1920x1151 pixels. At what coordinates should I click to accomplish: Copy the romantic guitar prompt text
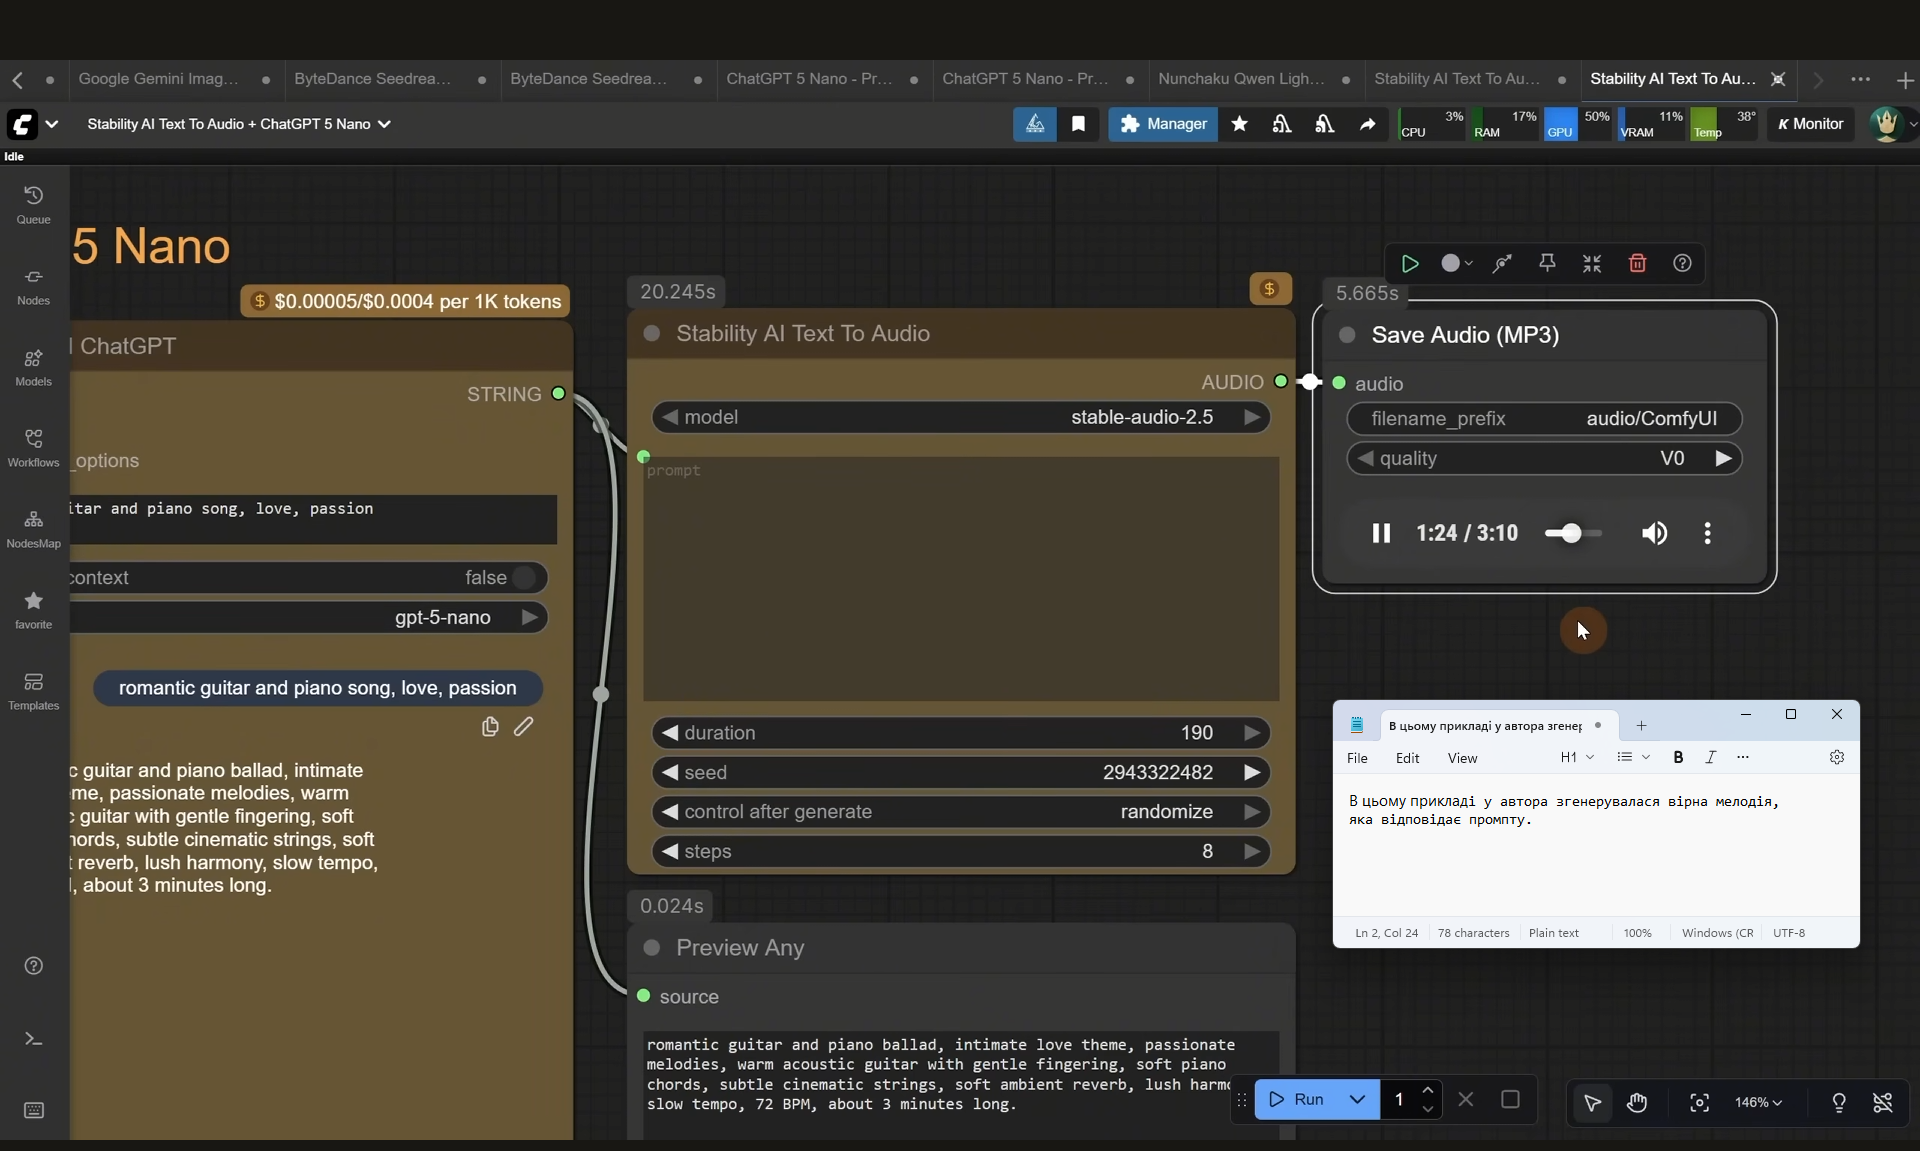(x=490, y=727)
